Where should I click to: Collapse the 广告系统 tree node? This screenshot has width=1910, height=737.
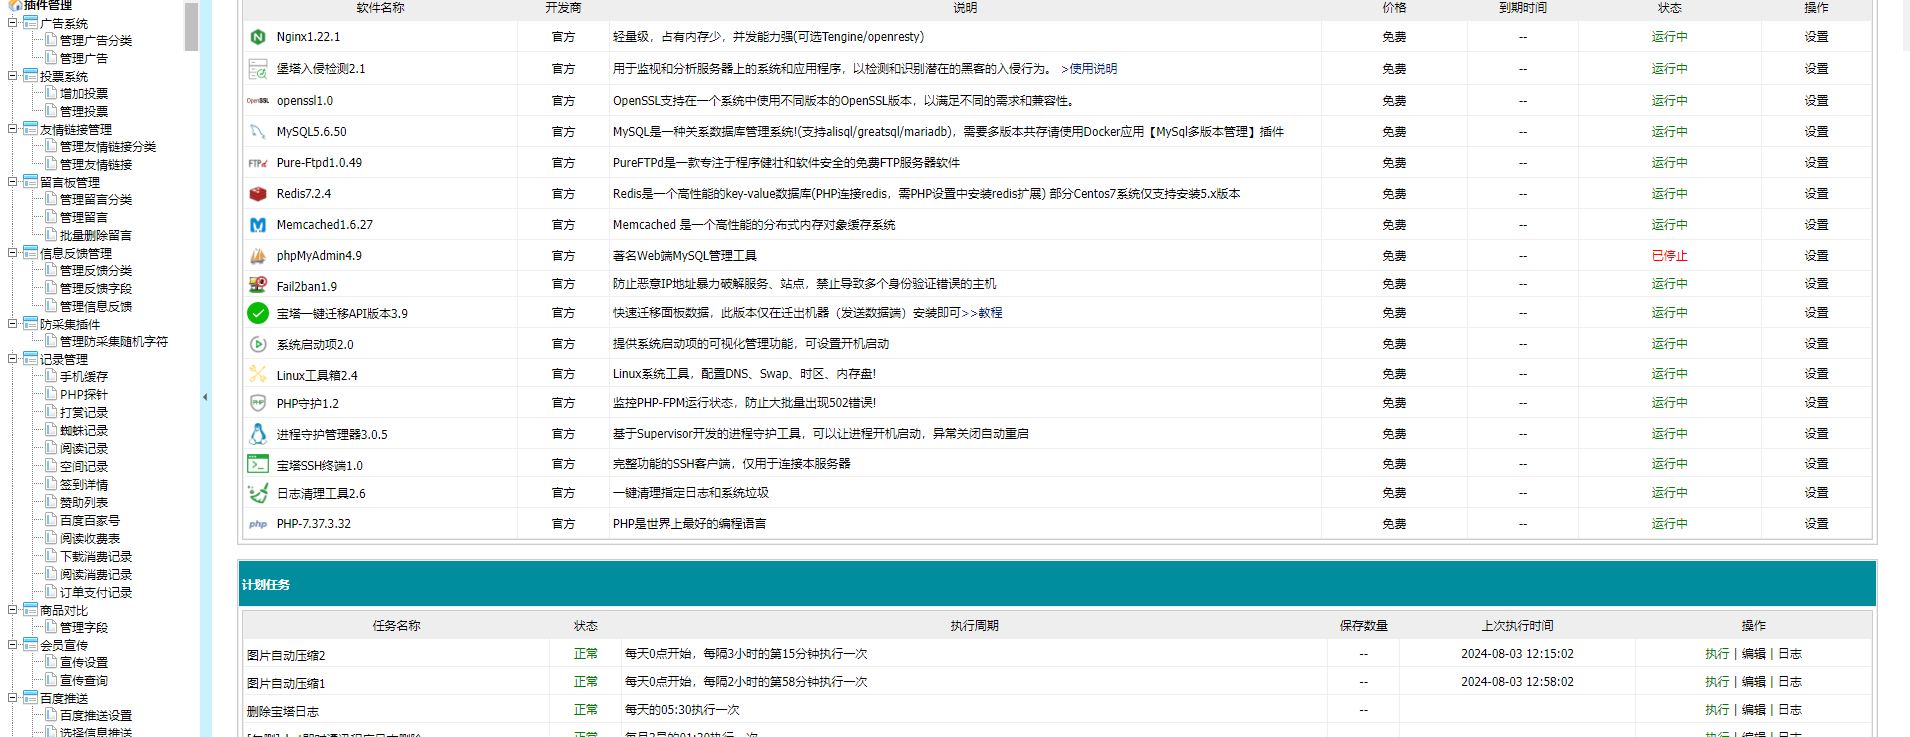(13, 22)
